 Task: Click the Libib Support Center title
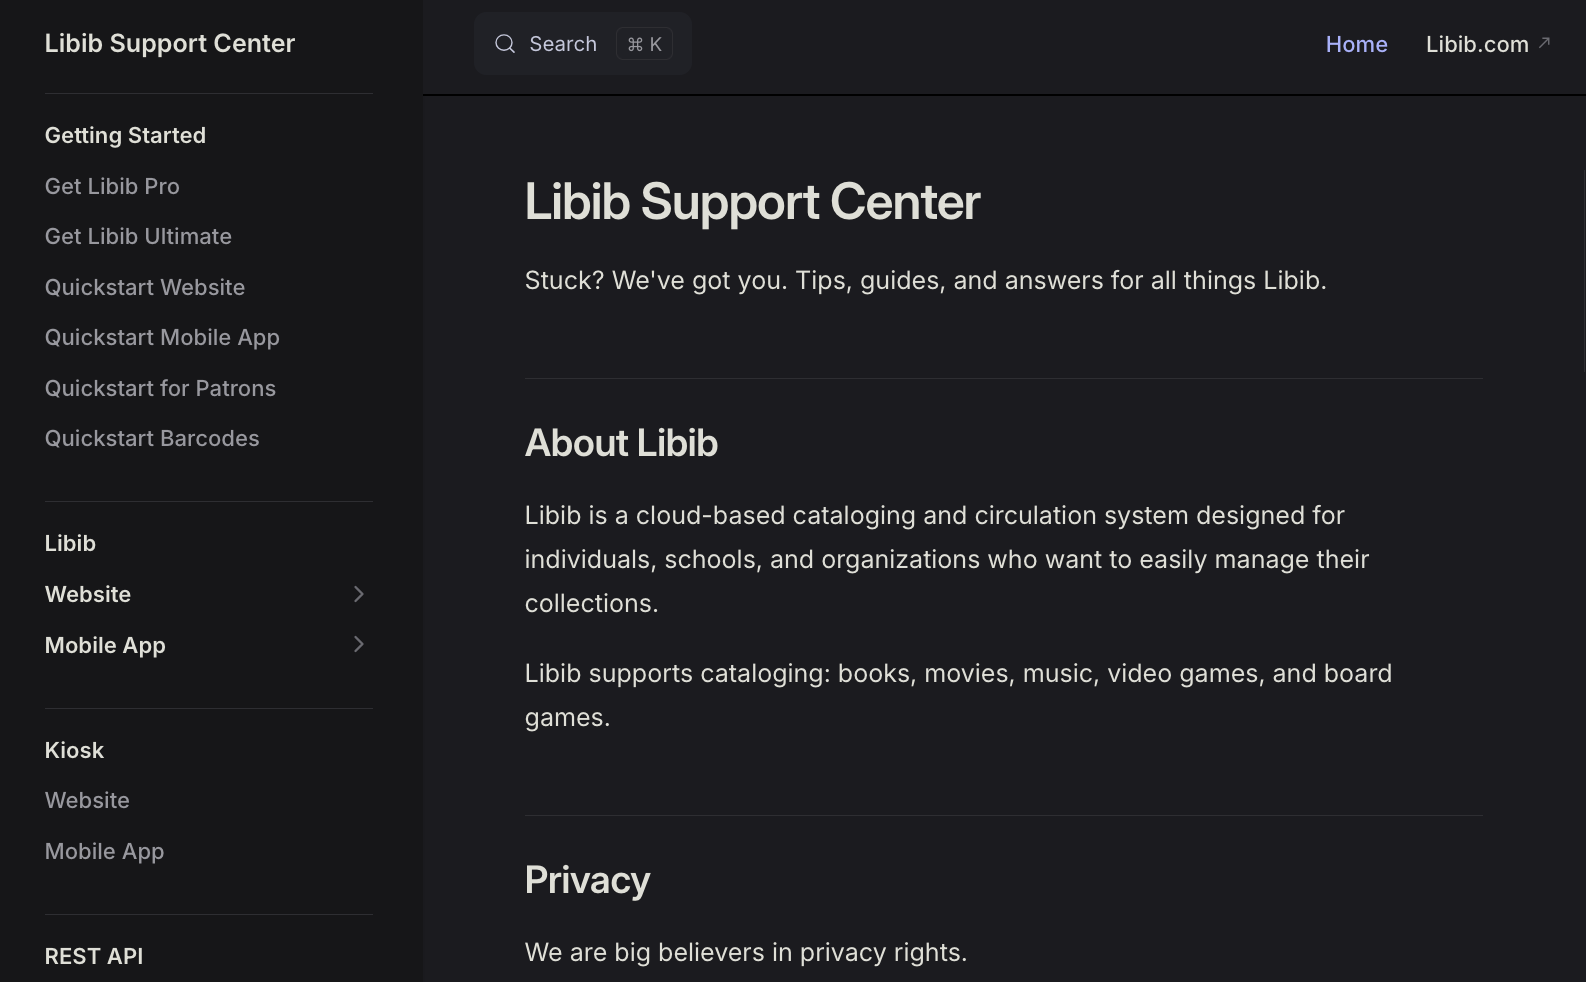(x=170, y=43)
